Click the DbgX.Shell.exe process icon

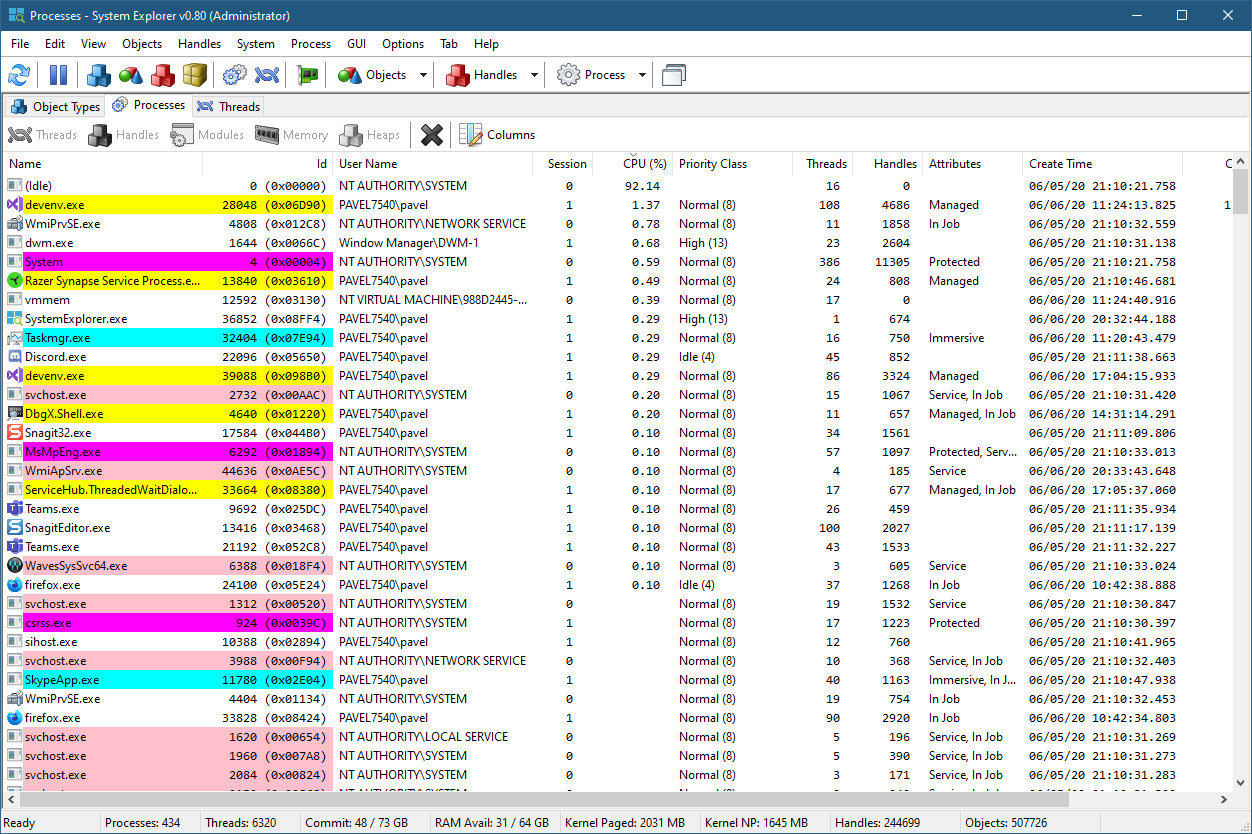point(15,414)
